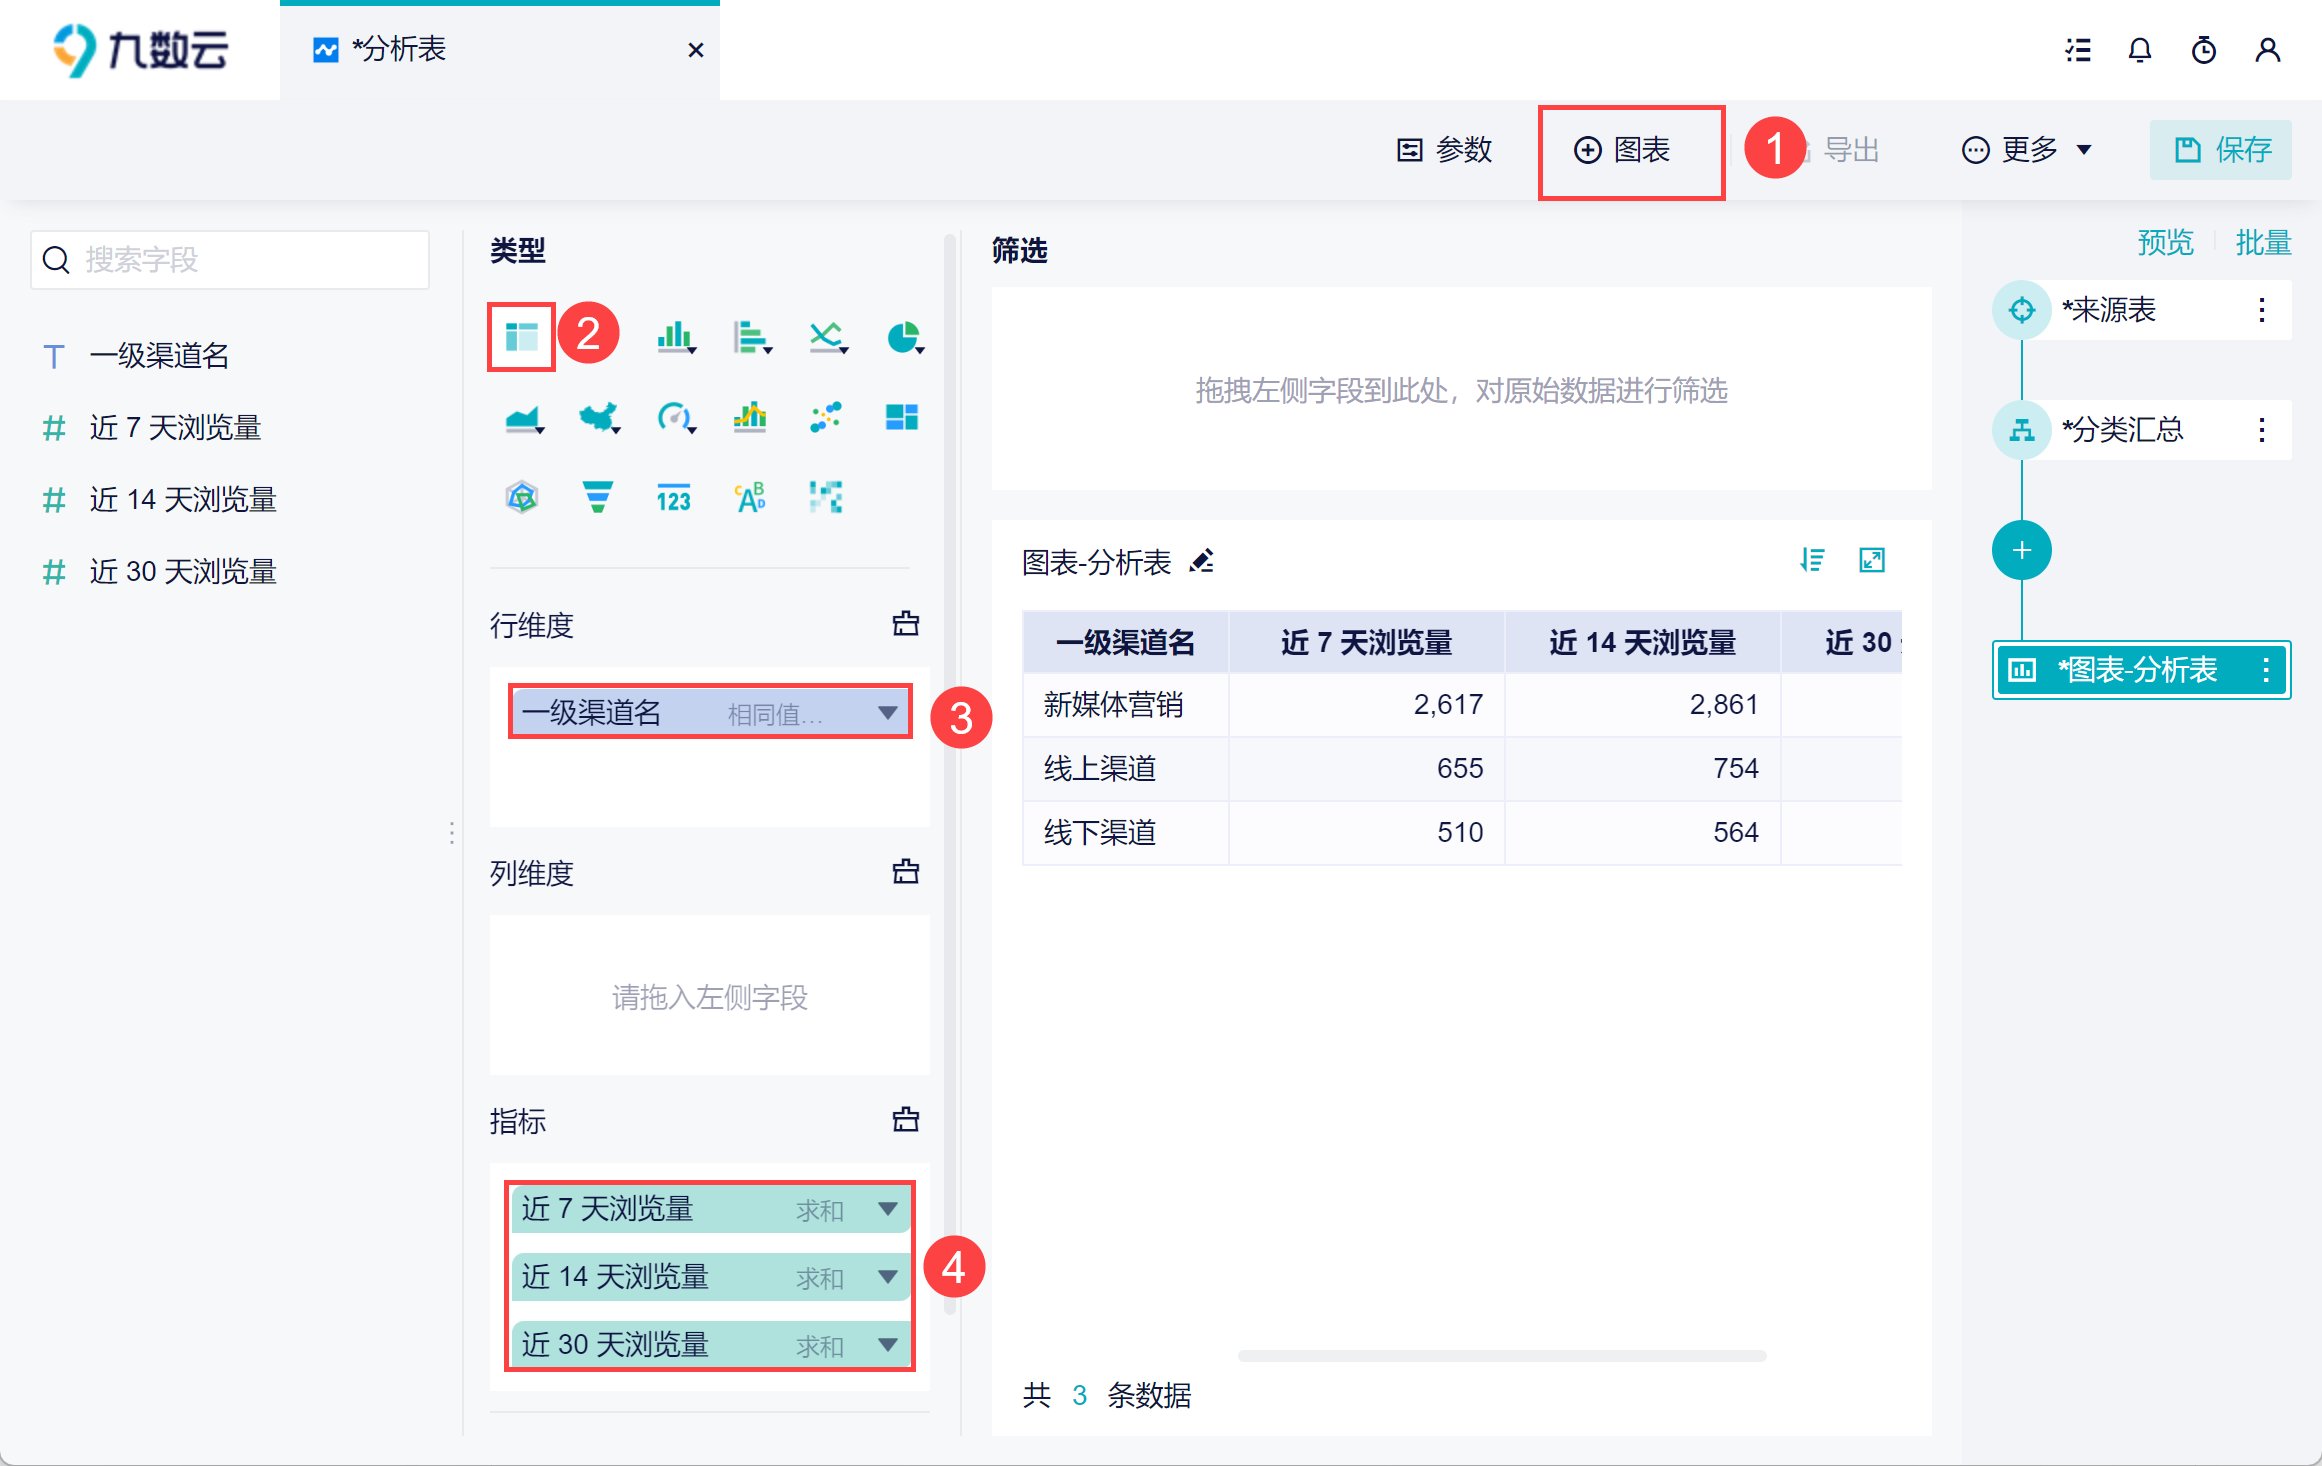This screenshot has height=1466, width=2322.
Task: Open dropdown for 一级渠道名 row dimension
Action: point(887,713)
